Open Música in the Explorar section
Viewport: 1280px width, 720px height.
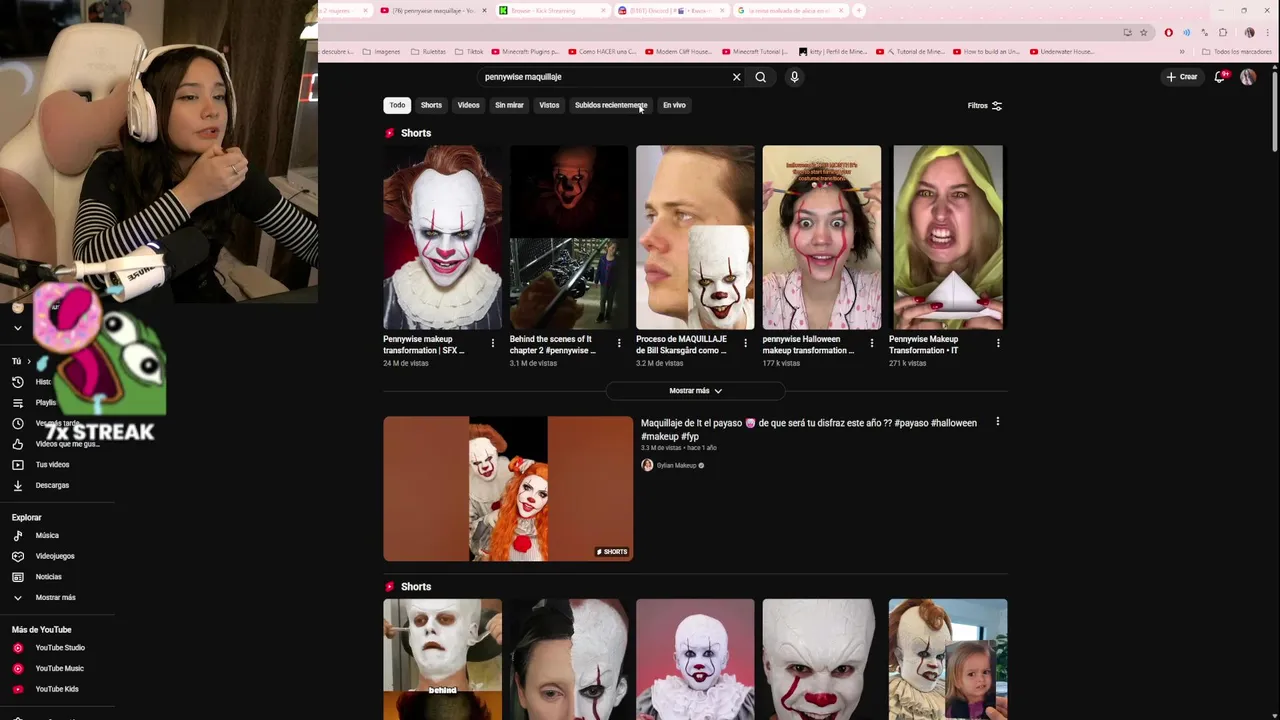[47, 535]
